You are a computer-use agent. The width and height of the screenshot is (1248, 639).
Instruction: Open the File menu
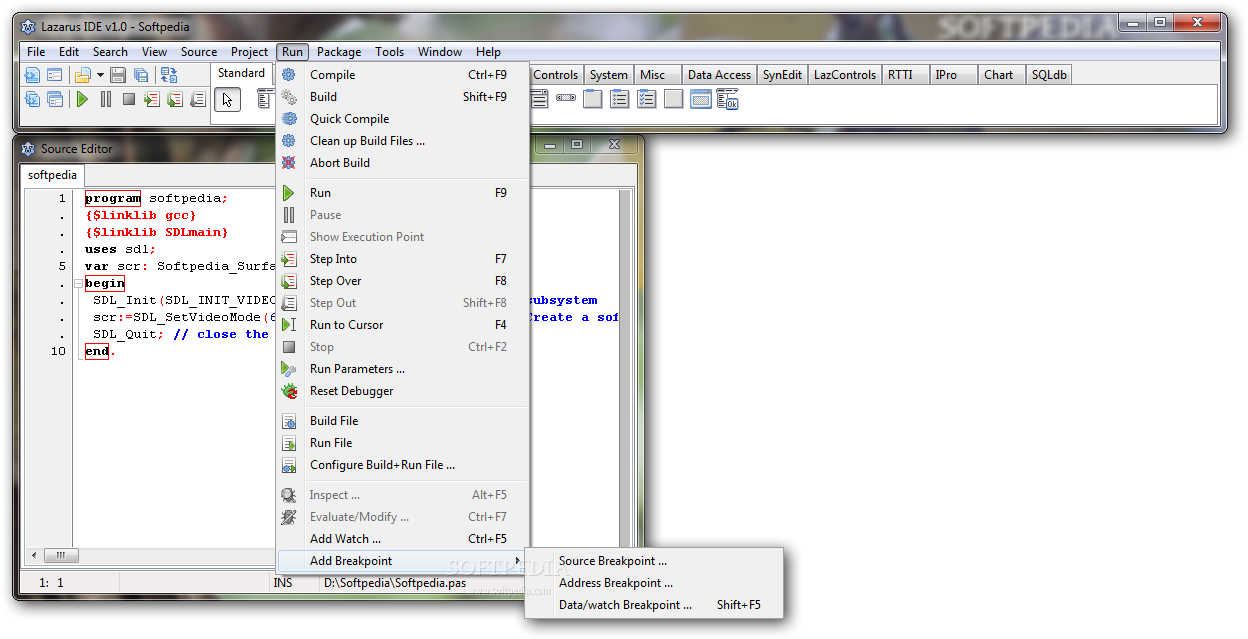tap(36, 52)
